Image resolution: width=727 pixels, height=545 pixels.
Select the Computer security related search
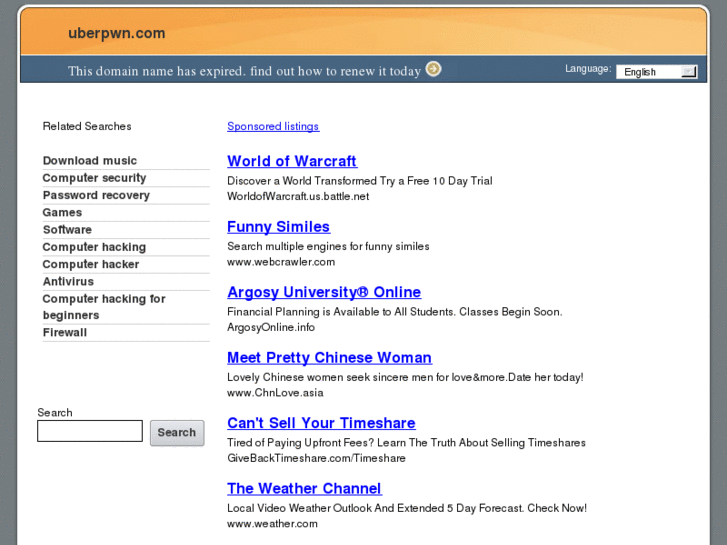click(x=95, y=178)
